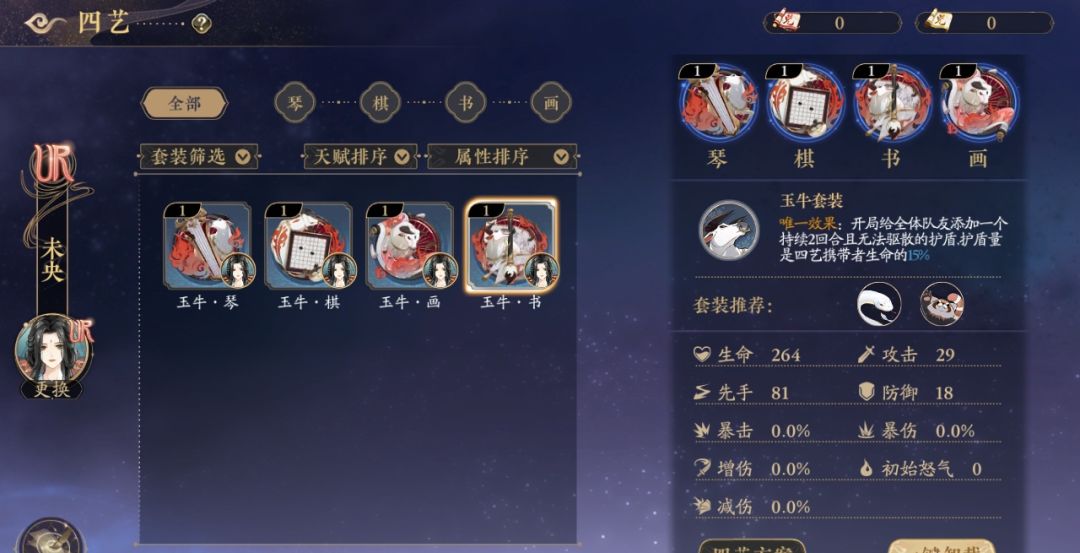Select the 玉牛·画 item thumbnail
Viewport: 1080px width, 553px height.
click(411, 245)
